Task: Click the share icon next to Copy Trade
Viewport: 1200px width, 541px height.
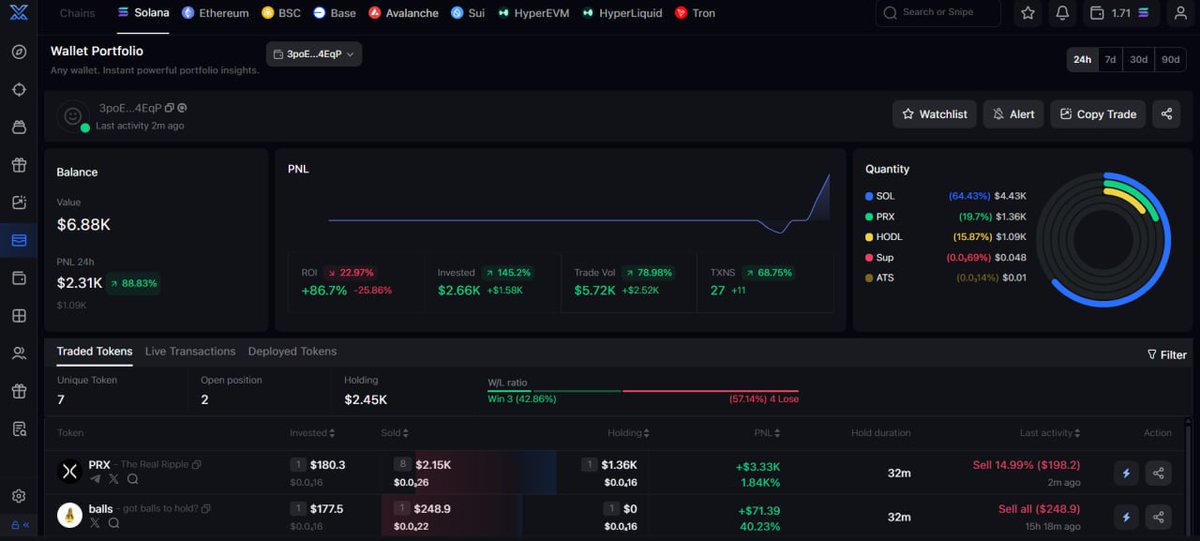Action: (x=1166, y=114)
